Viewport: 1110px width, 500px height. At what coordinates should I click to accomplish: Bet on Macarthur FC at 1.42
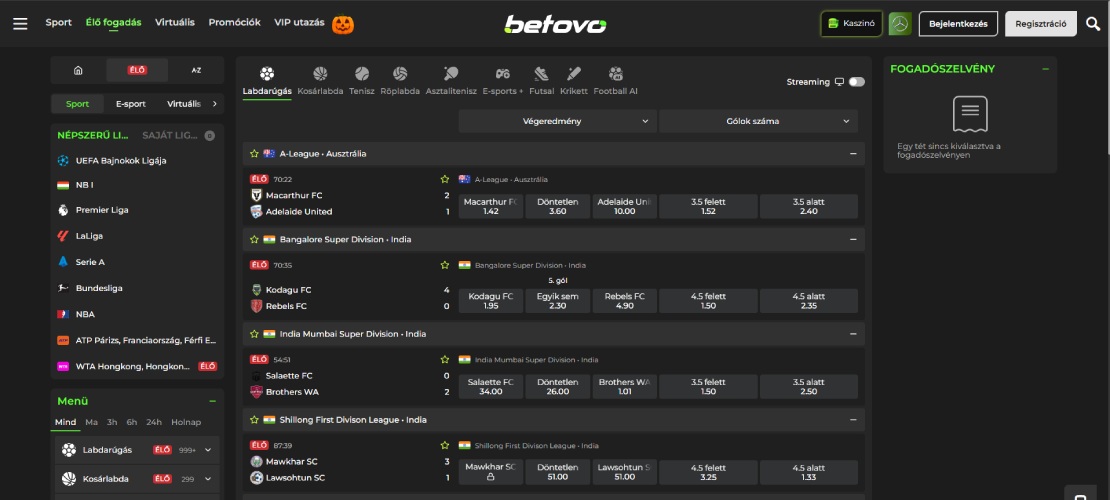(x=491, y=206)
